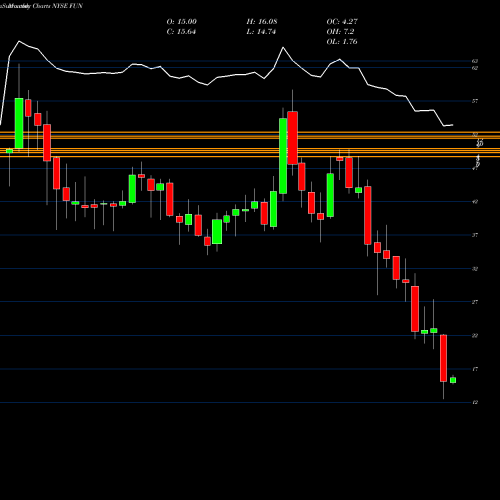Click the high price value H: 16.08
The height and width of the screenshot is (500, 500).
coord(262,22)
